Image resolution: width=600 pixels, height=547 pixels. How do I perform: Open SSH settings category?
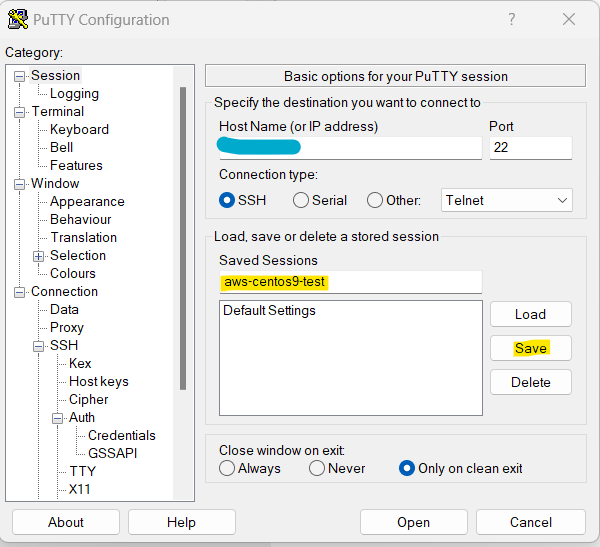coord(64,345)
